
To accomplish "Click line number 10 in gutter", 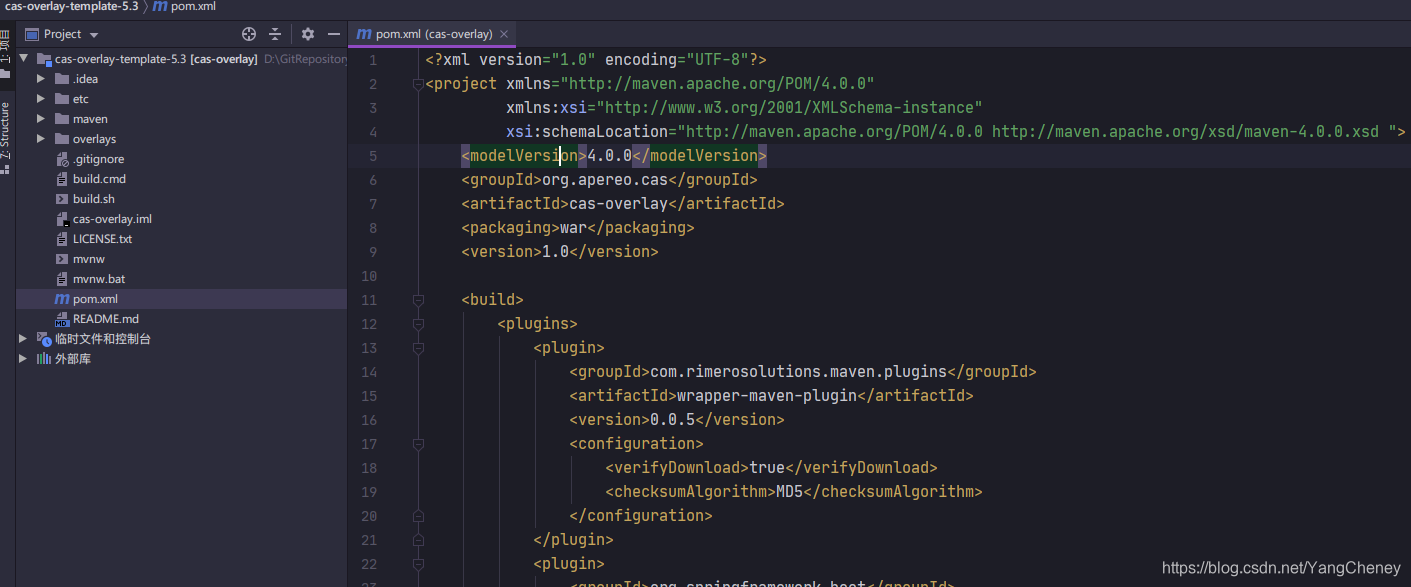I will click(368, 276).
